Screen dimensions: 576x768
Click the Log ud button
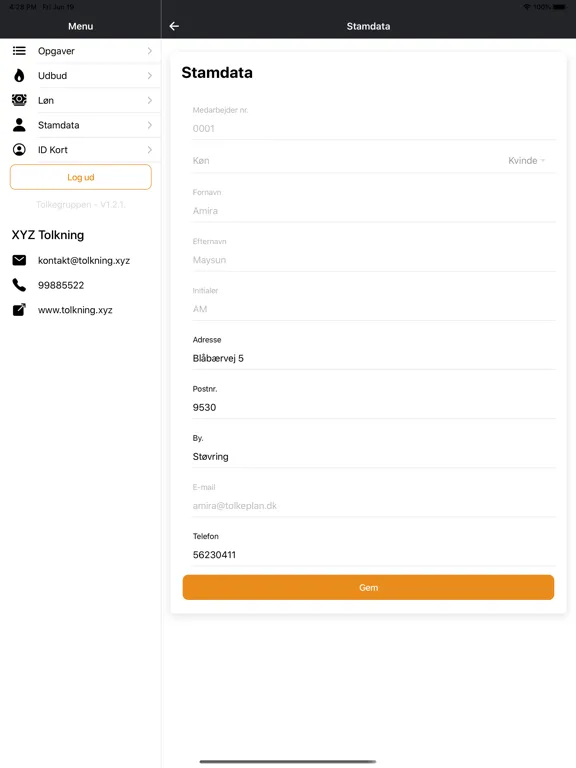pyautogui.click(x=80, y=177)
